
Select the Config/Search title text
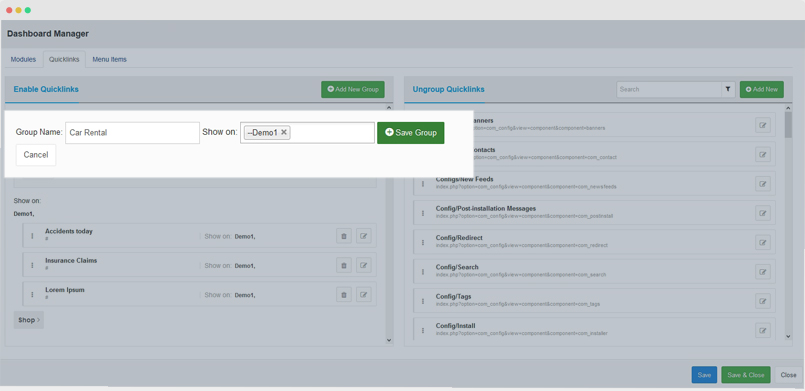pos(457,267)
